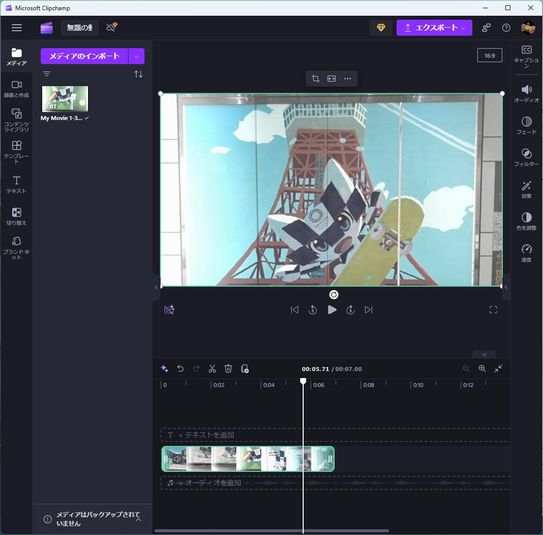Viewport: 543px width, 535px height.
Task: Forward 5 seconds
Action: pyautogui.click(x=350, y=310)
